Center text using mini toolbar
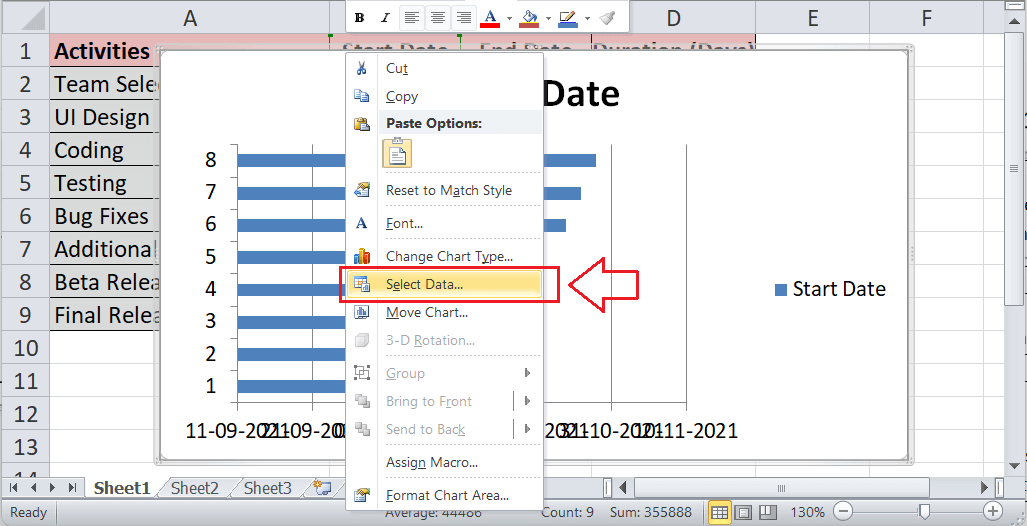 (x=438, y=18)
